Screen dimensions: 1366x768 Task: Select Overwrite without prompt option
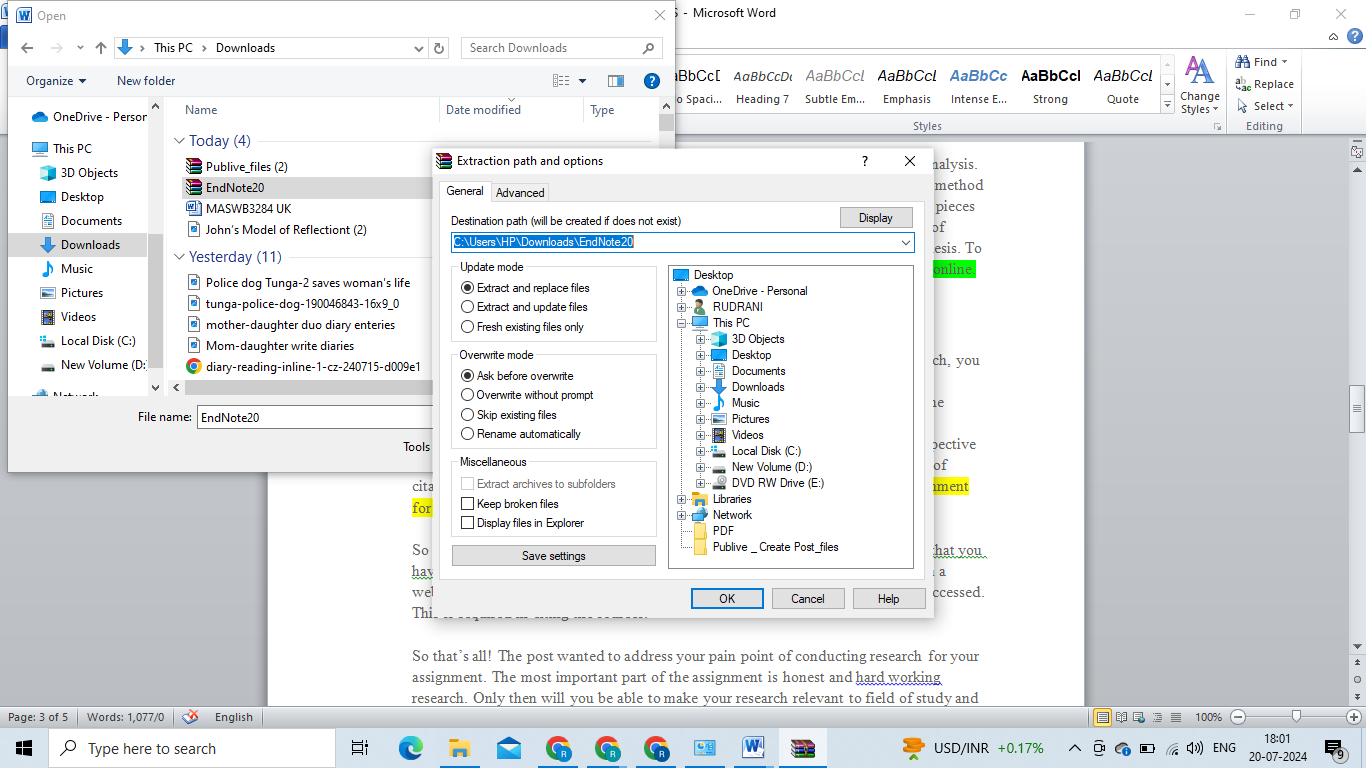[467, 395]
